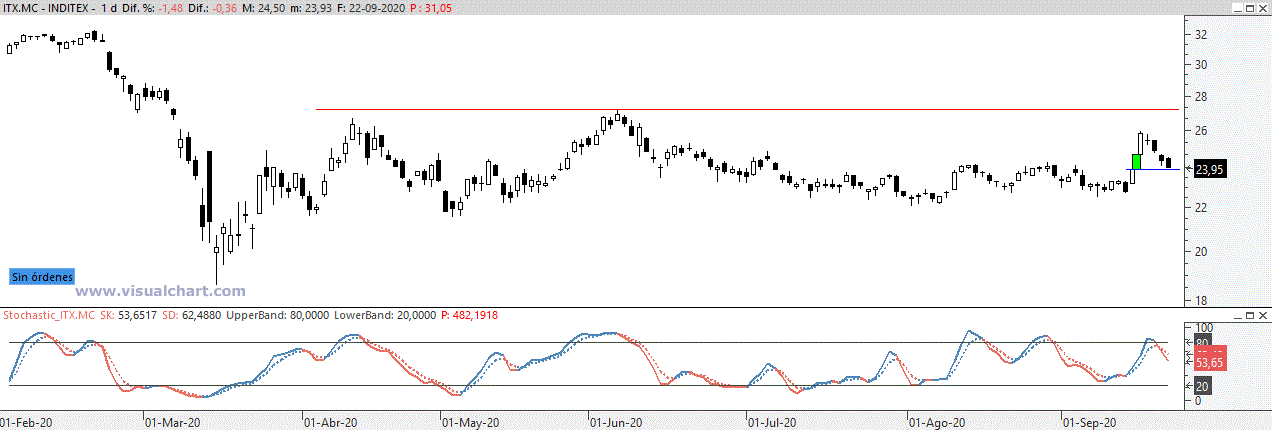Click the '01-Sep-20' date axis label

1090,423
